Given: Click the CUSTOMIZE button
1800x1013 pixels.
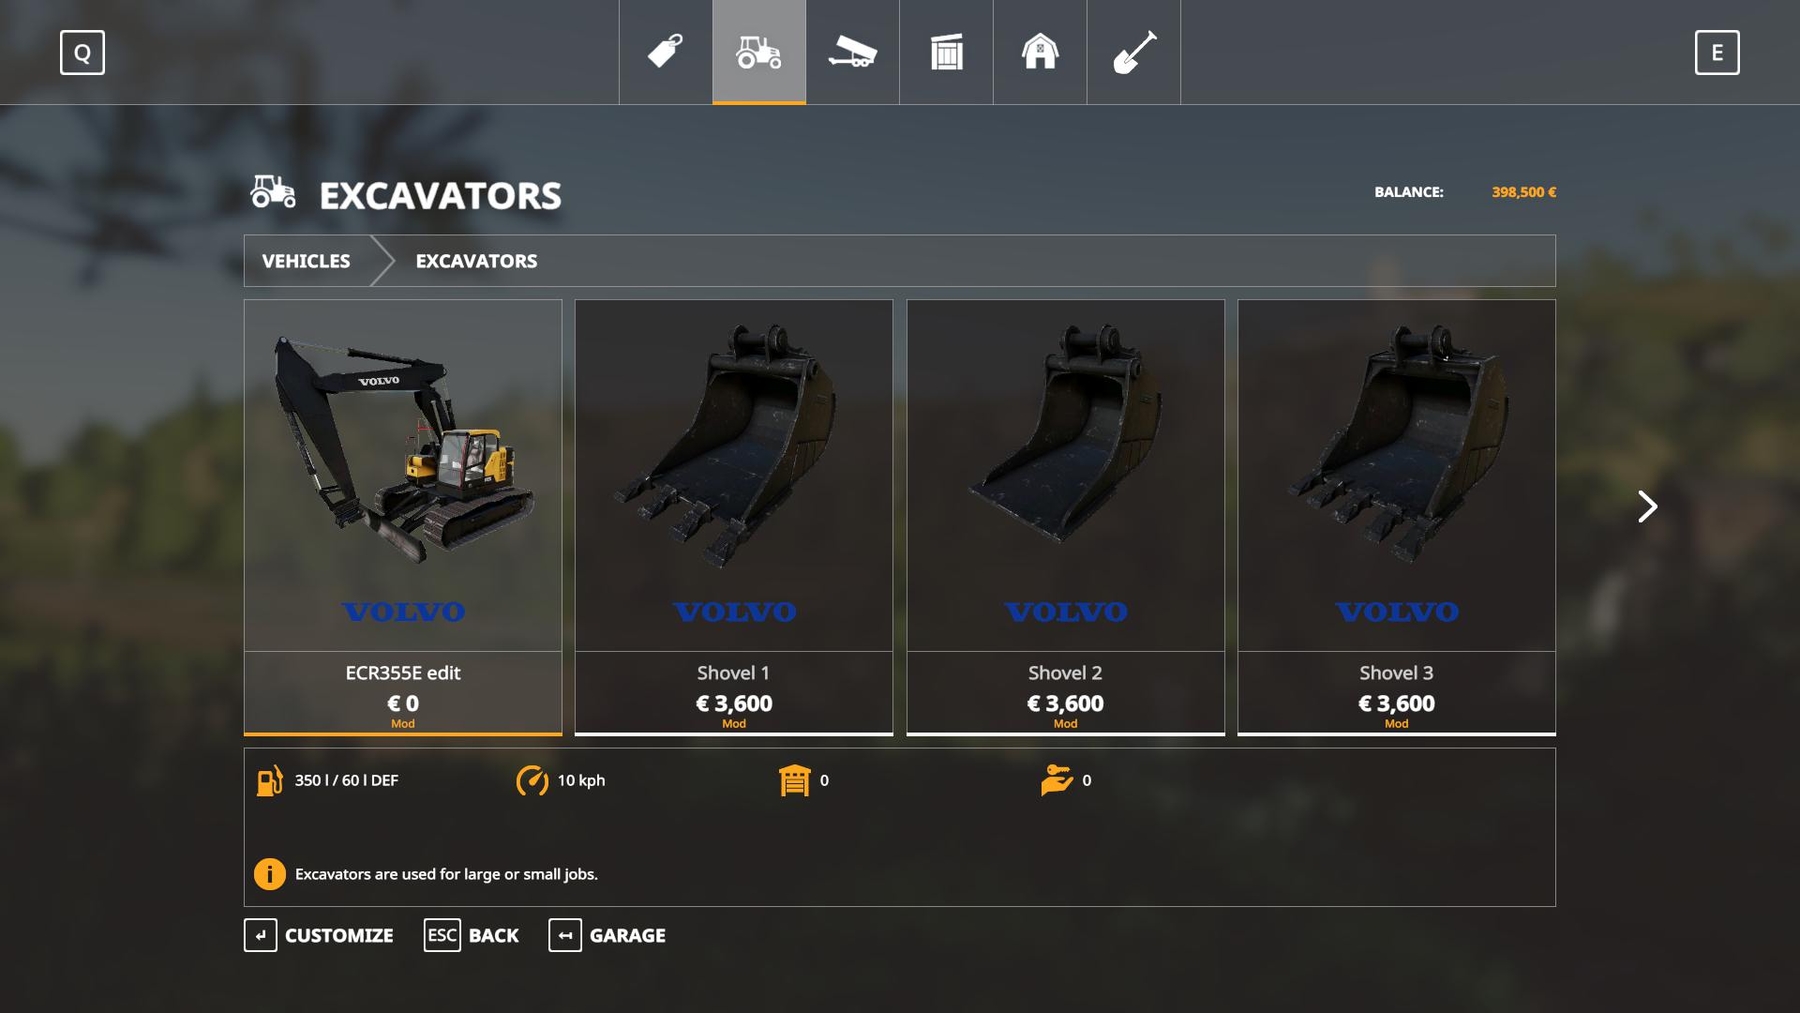Looking at the screenshot, I should point(319,935).
